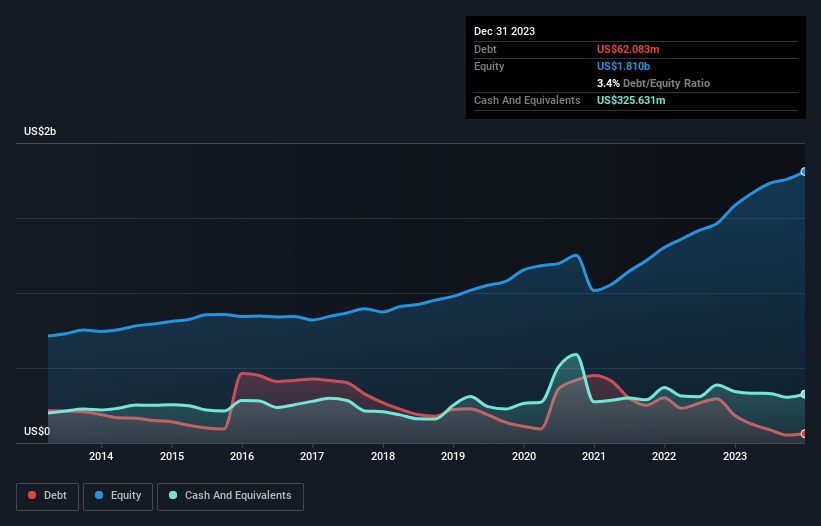
Task: Click the 2019 x-axis label
Action: coord(453,456)
